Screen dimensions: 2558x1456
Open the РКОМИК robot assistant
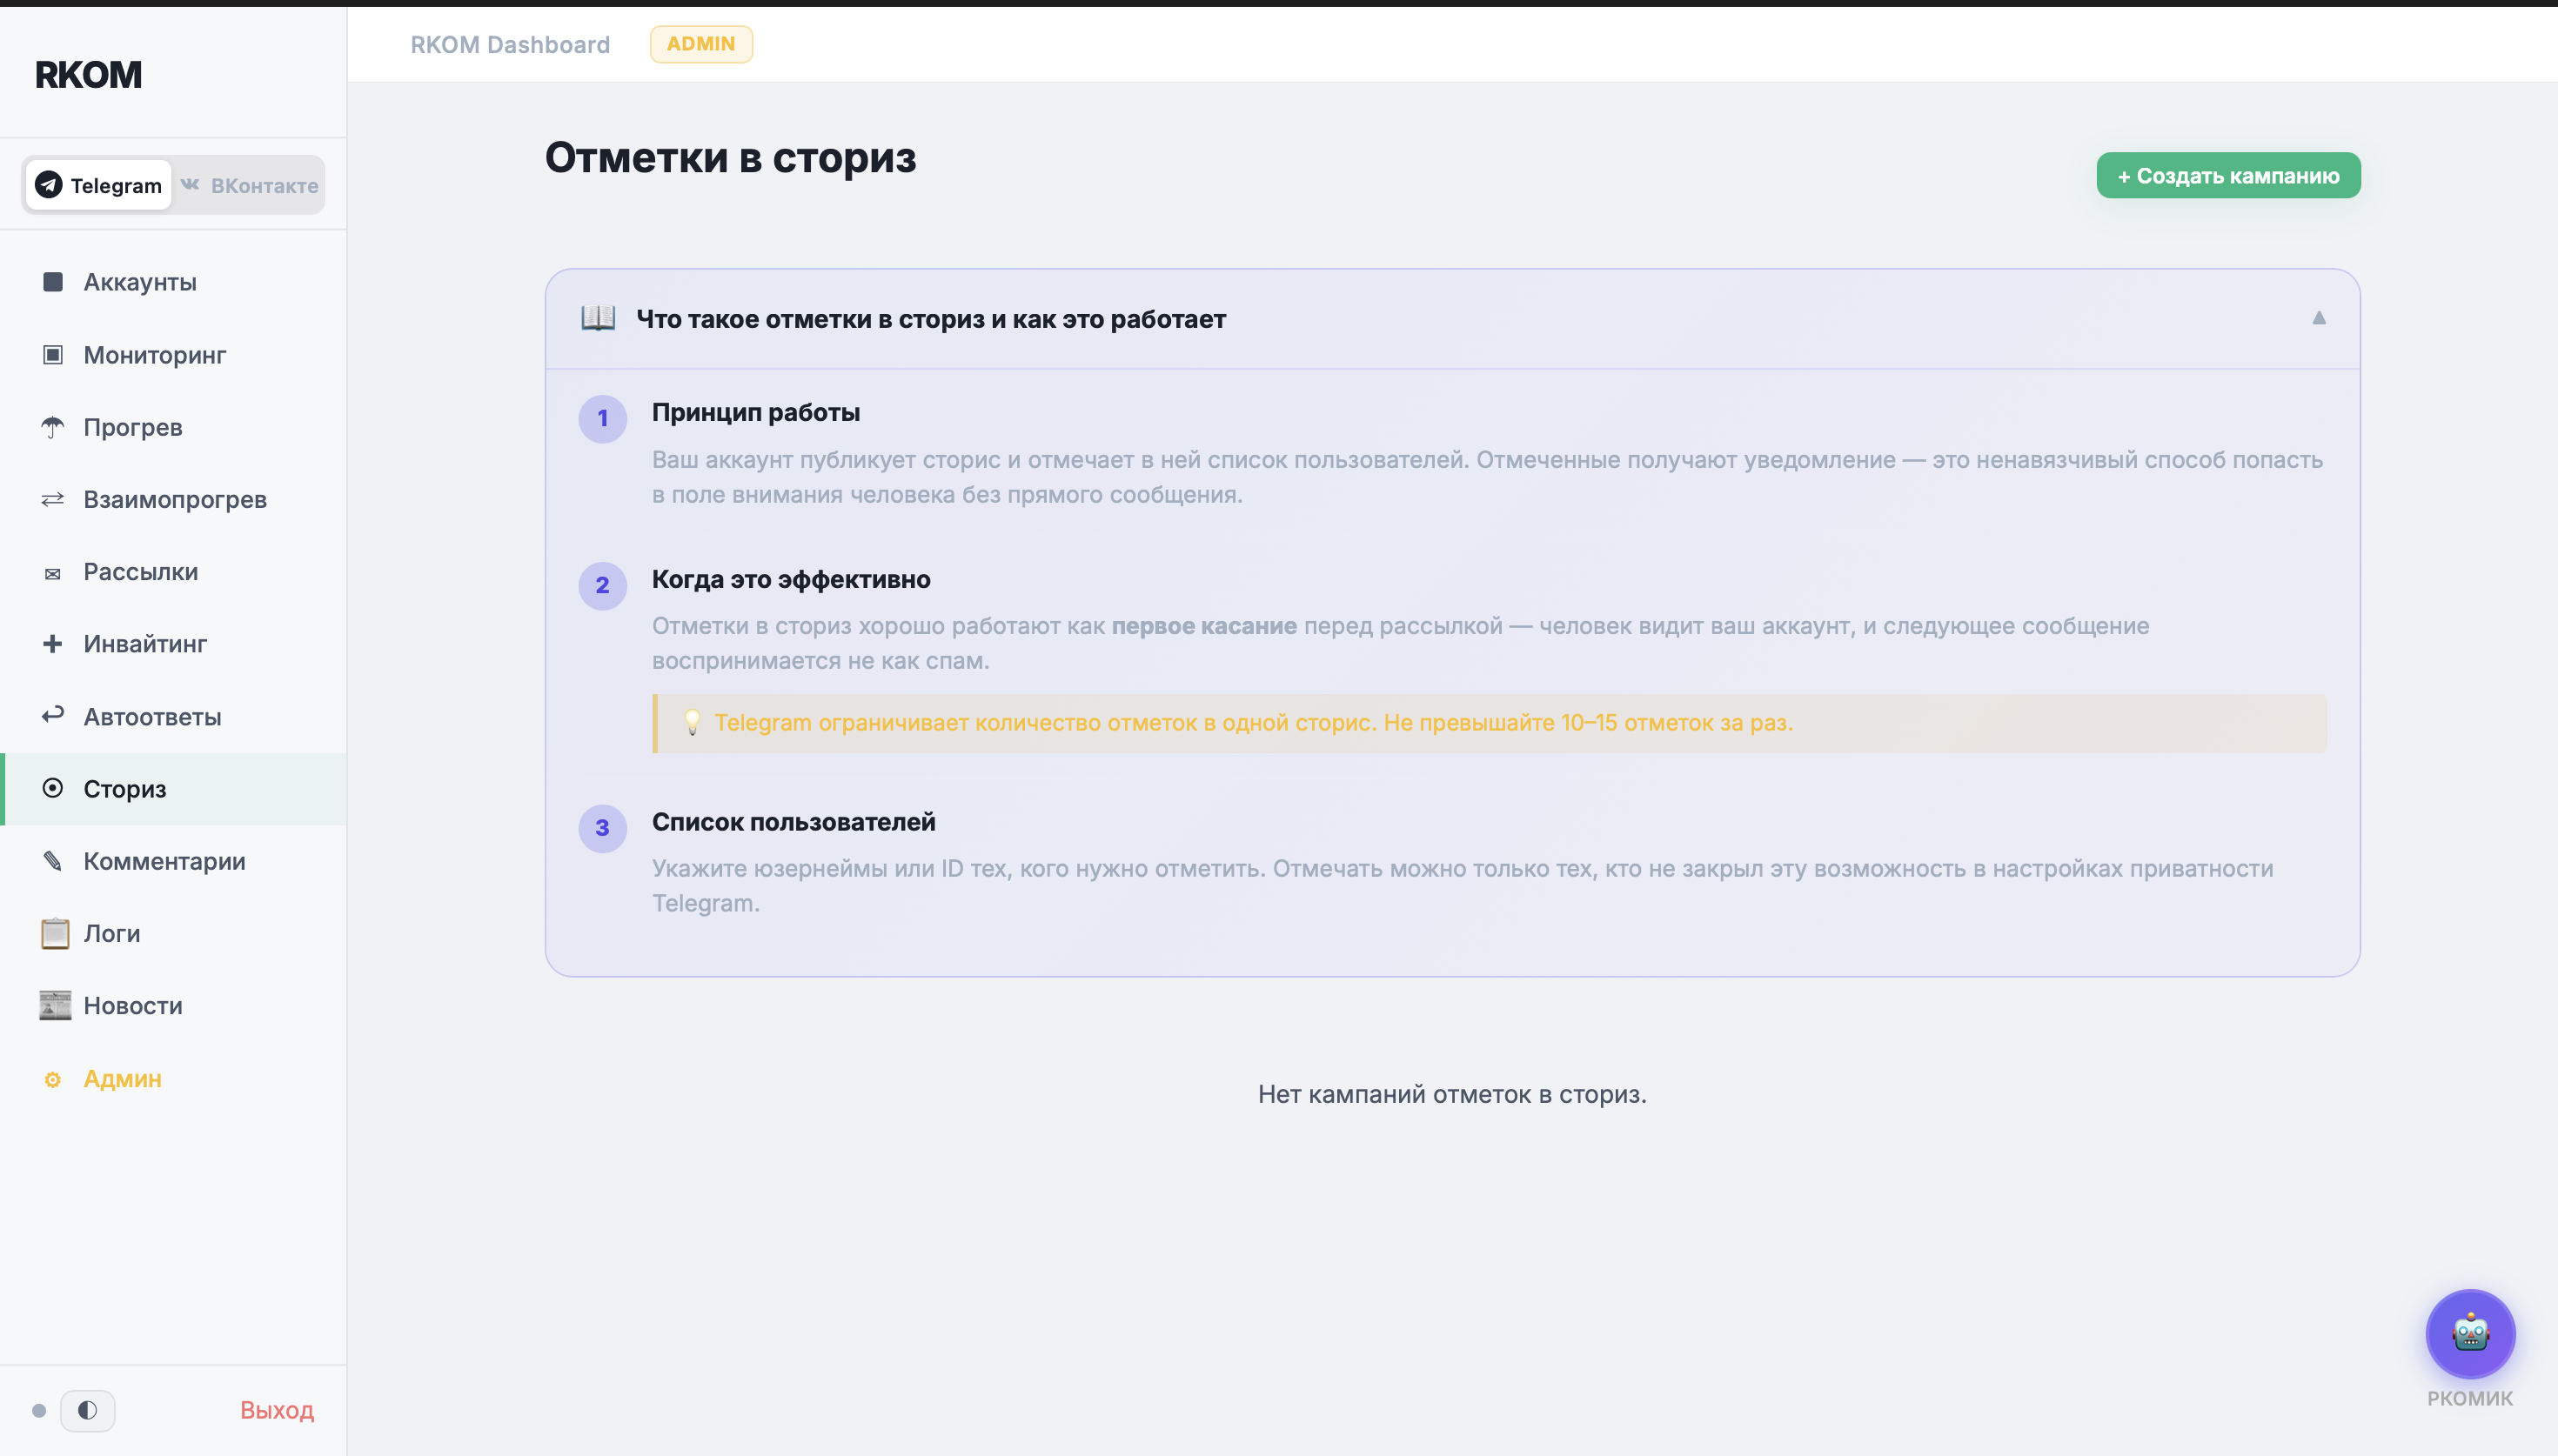click(x=2470, y=1333)
